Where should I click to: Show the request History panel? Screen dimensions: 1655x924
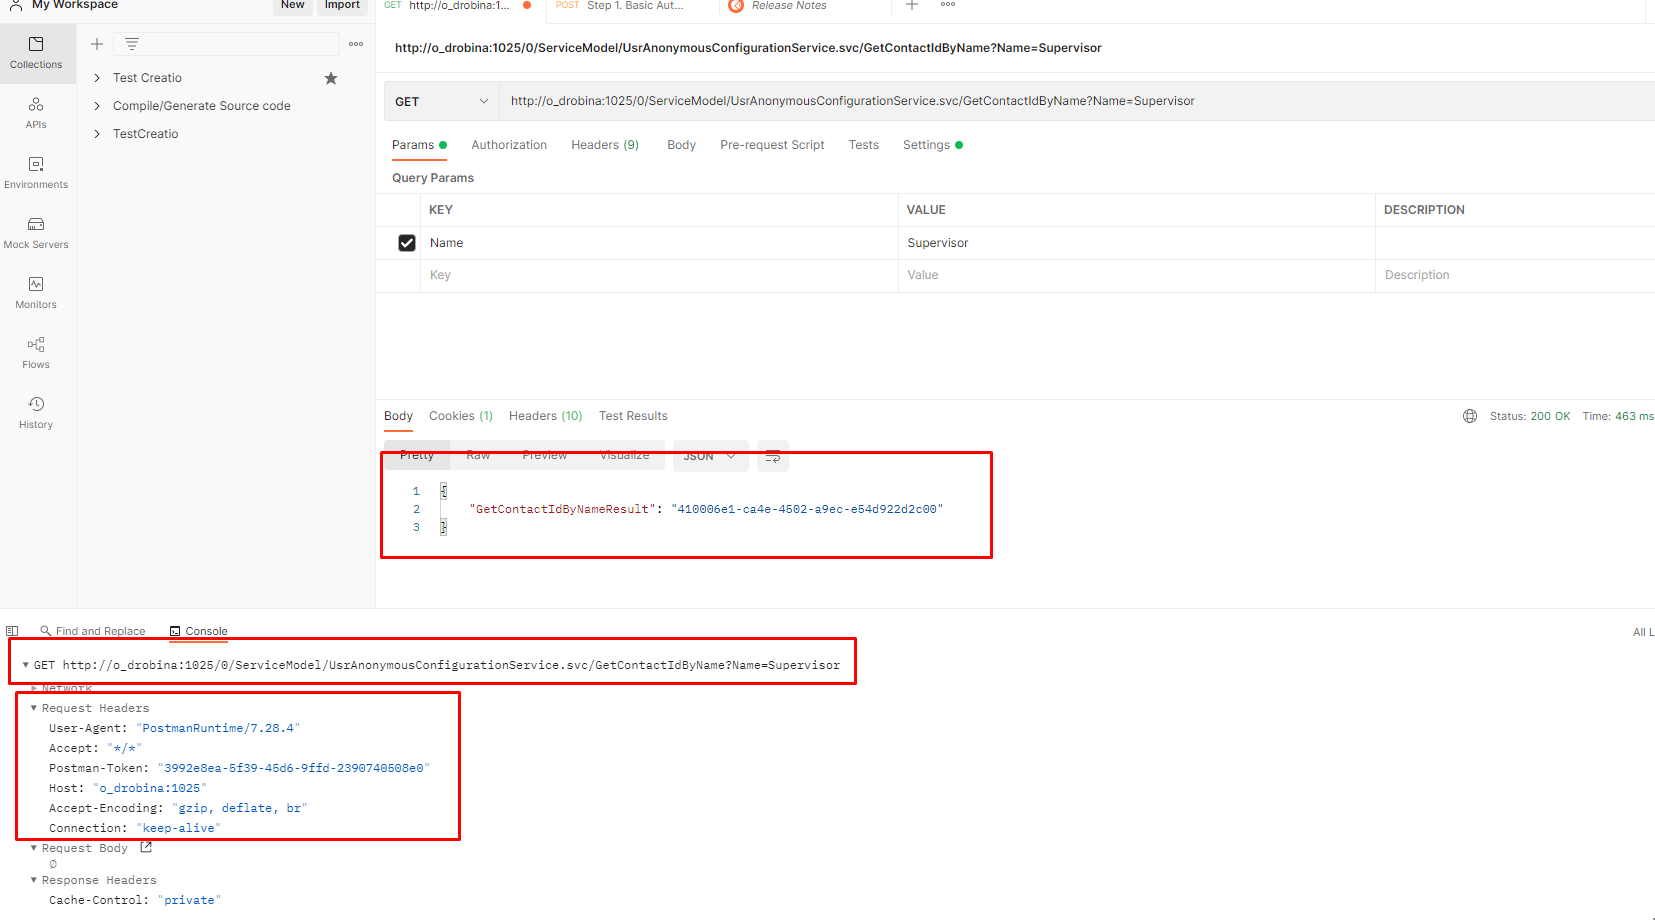[x=36, y=412]
